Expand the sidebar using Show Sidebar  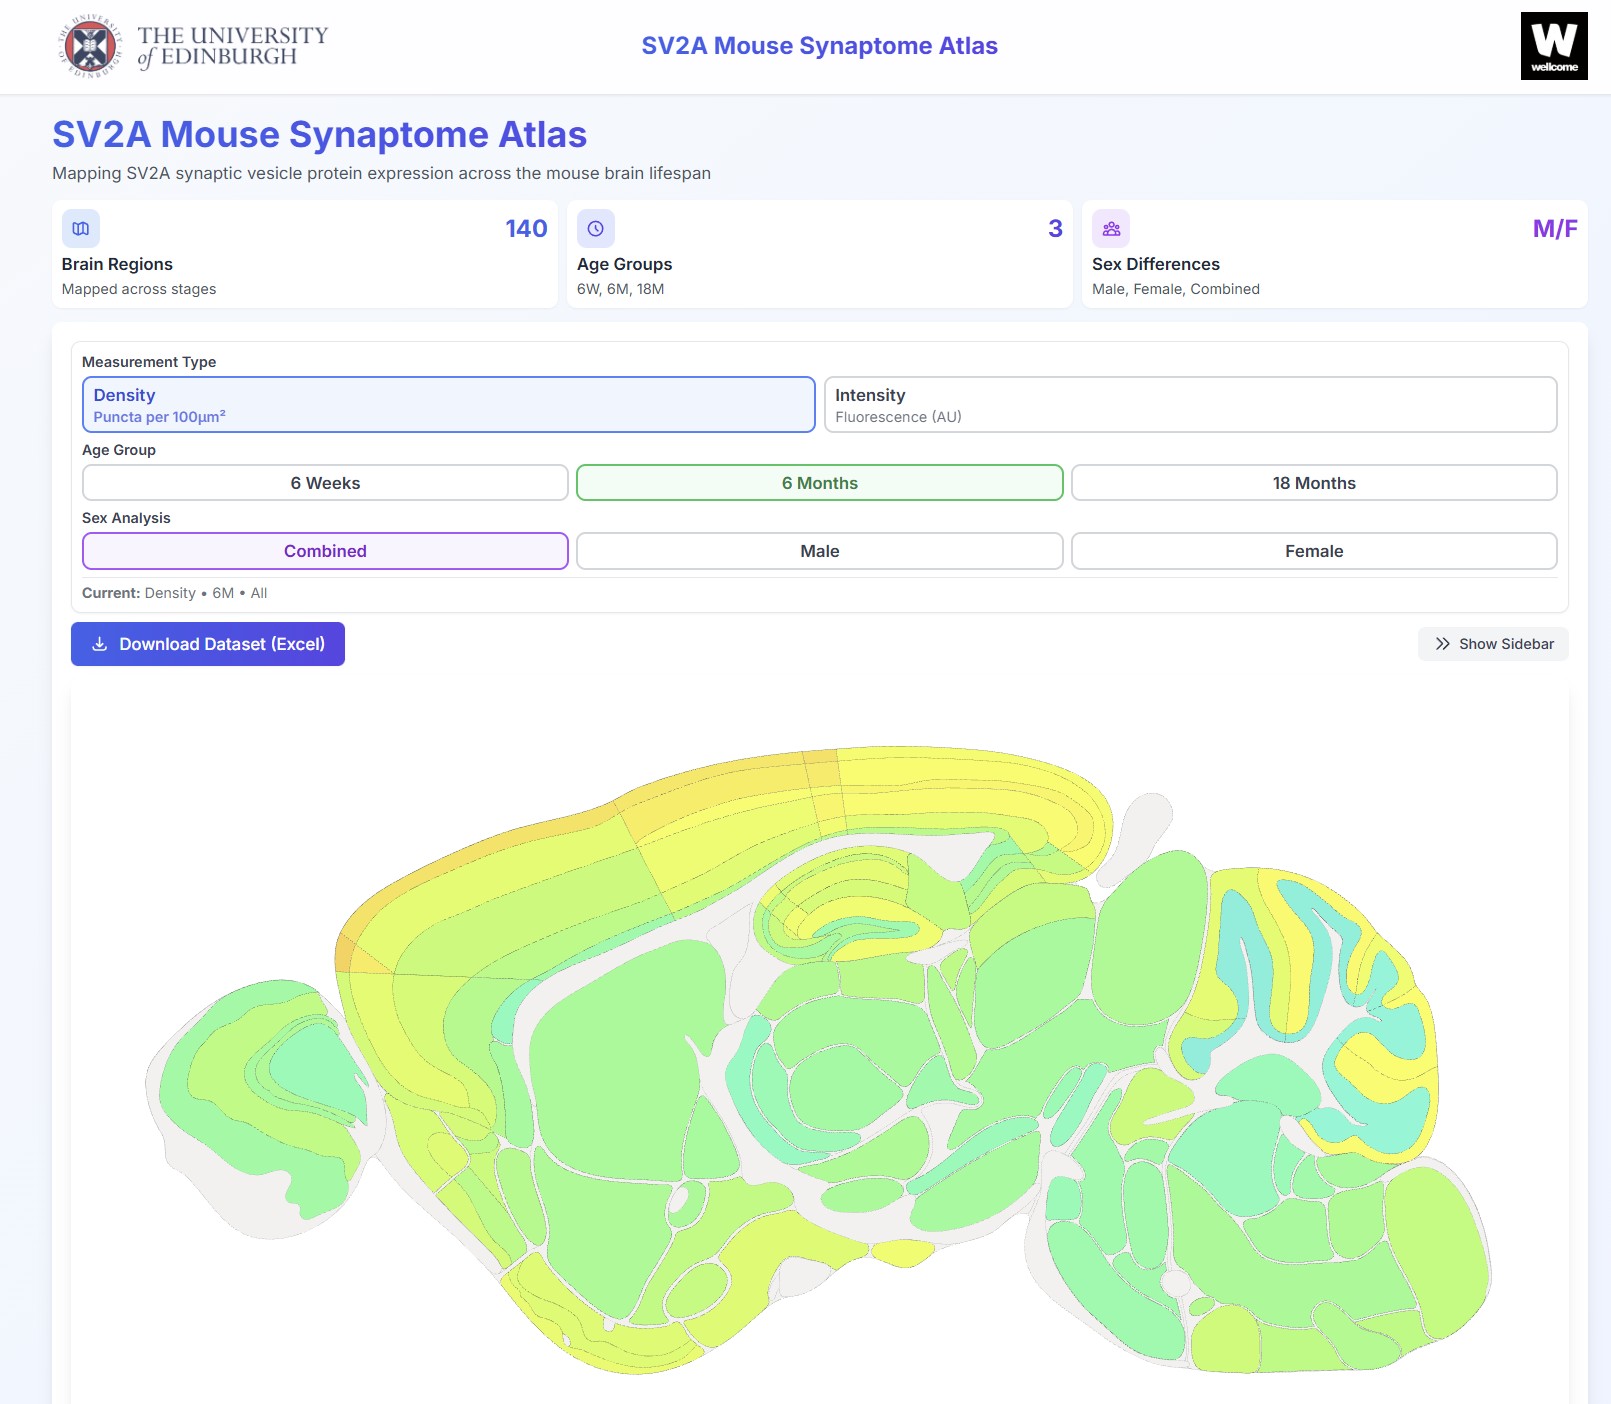[x=1492, y=644]
